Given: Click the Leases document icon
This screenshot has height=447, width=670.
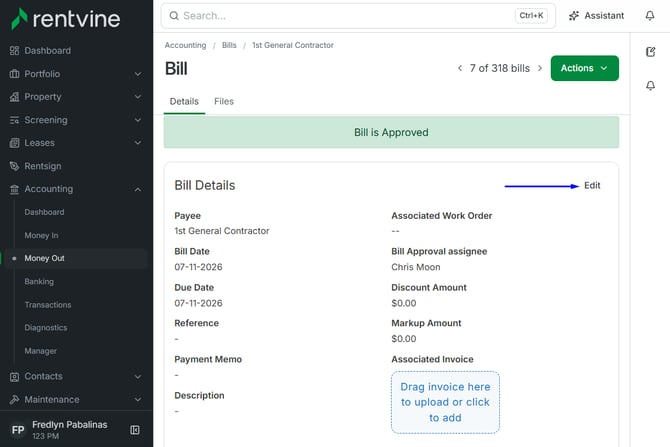Looking at the screenshot, I should [15, 143].
